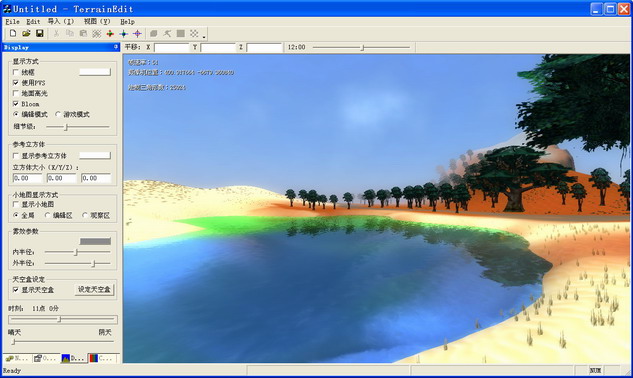
Task: Click the 设定天空盒 button
Action: 94,290
